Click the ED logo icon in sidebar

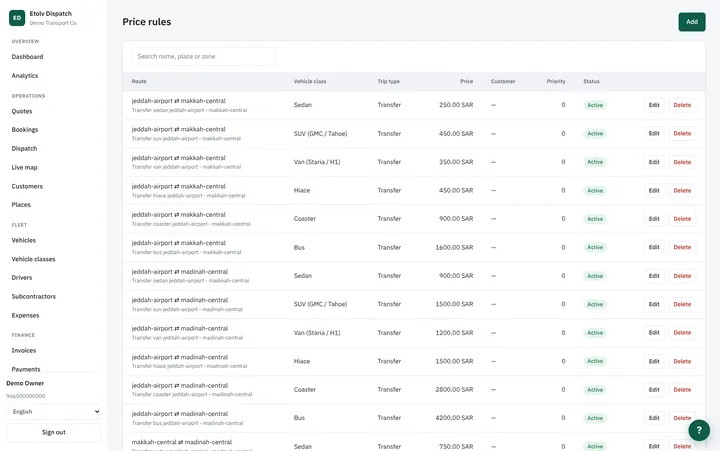pyautogui.click(x=17, y=18)
